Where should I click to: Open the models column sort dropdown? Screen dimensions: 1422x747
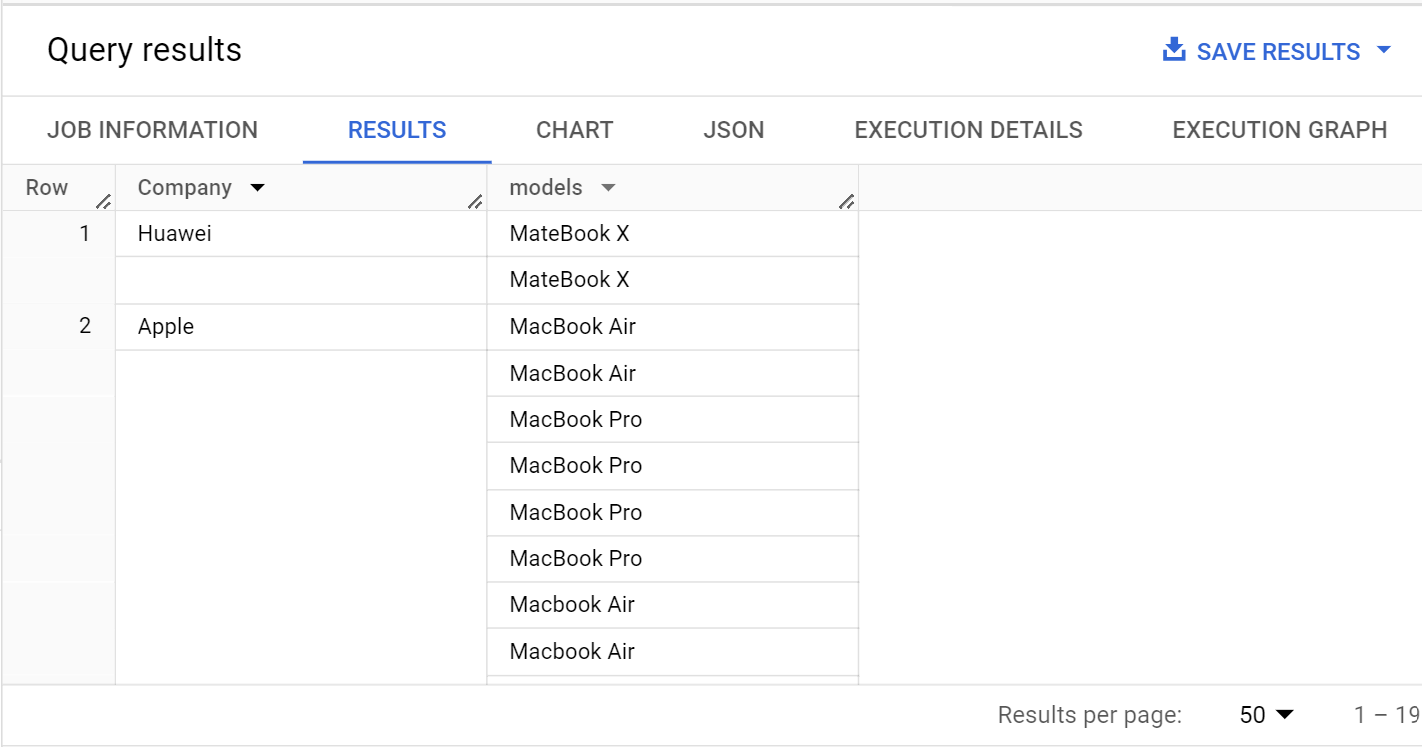(x=608, y=188)
